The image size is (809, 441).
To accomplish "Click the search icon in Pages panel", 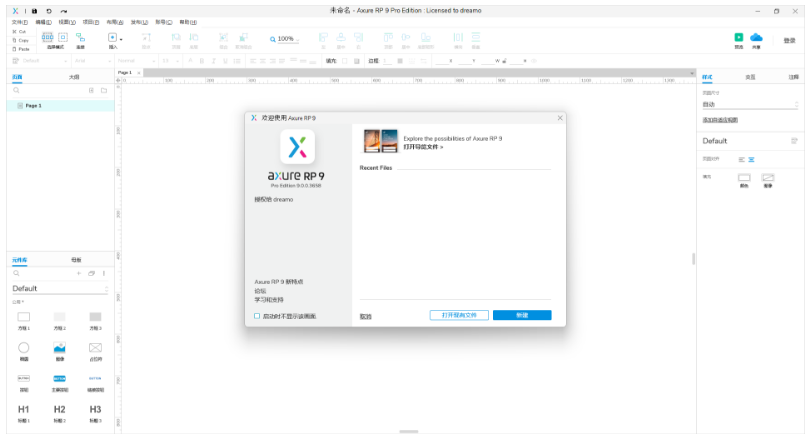I will 17,90.
